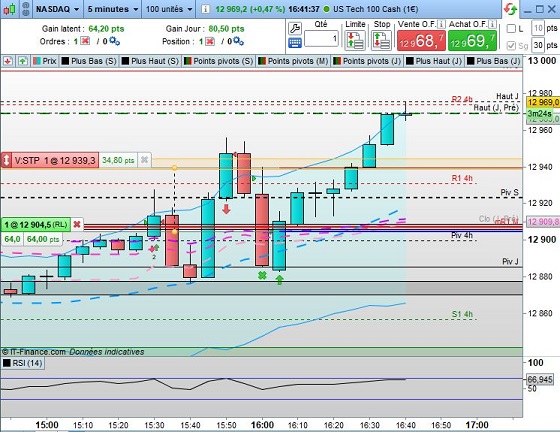Click the green up-arrow indicator panel icon
Screen dimensions: 560x432
(x=23, y=61)
